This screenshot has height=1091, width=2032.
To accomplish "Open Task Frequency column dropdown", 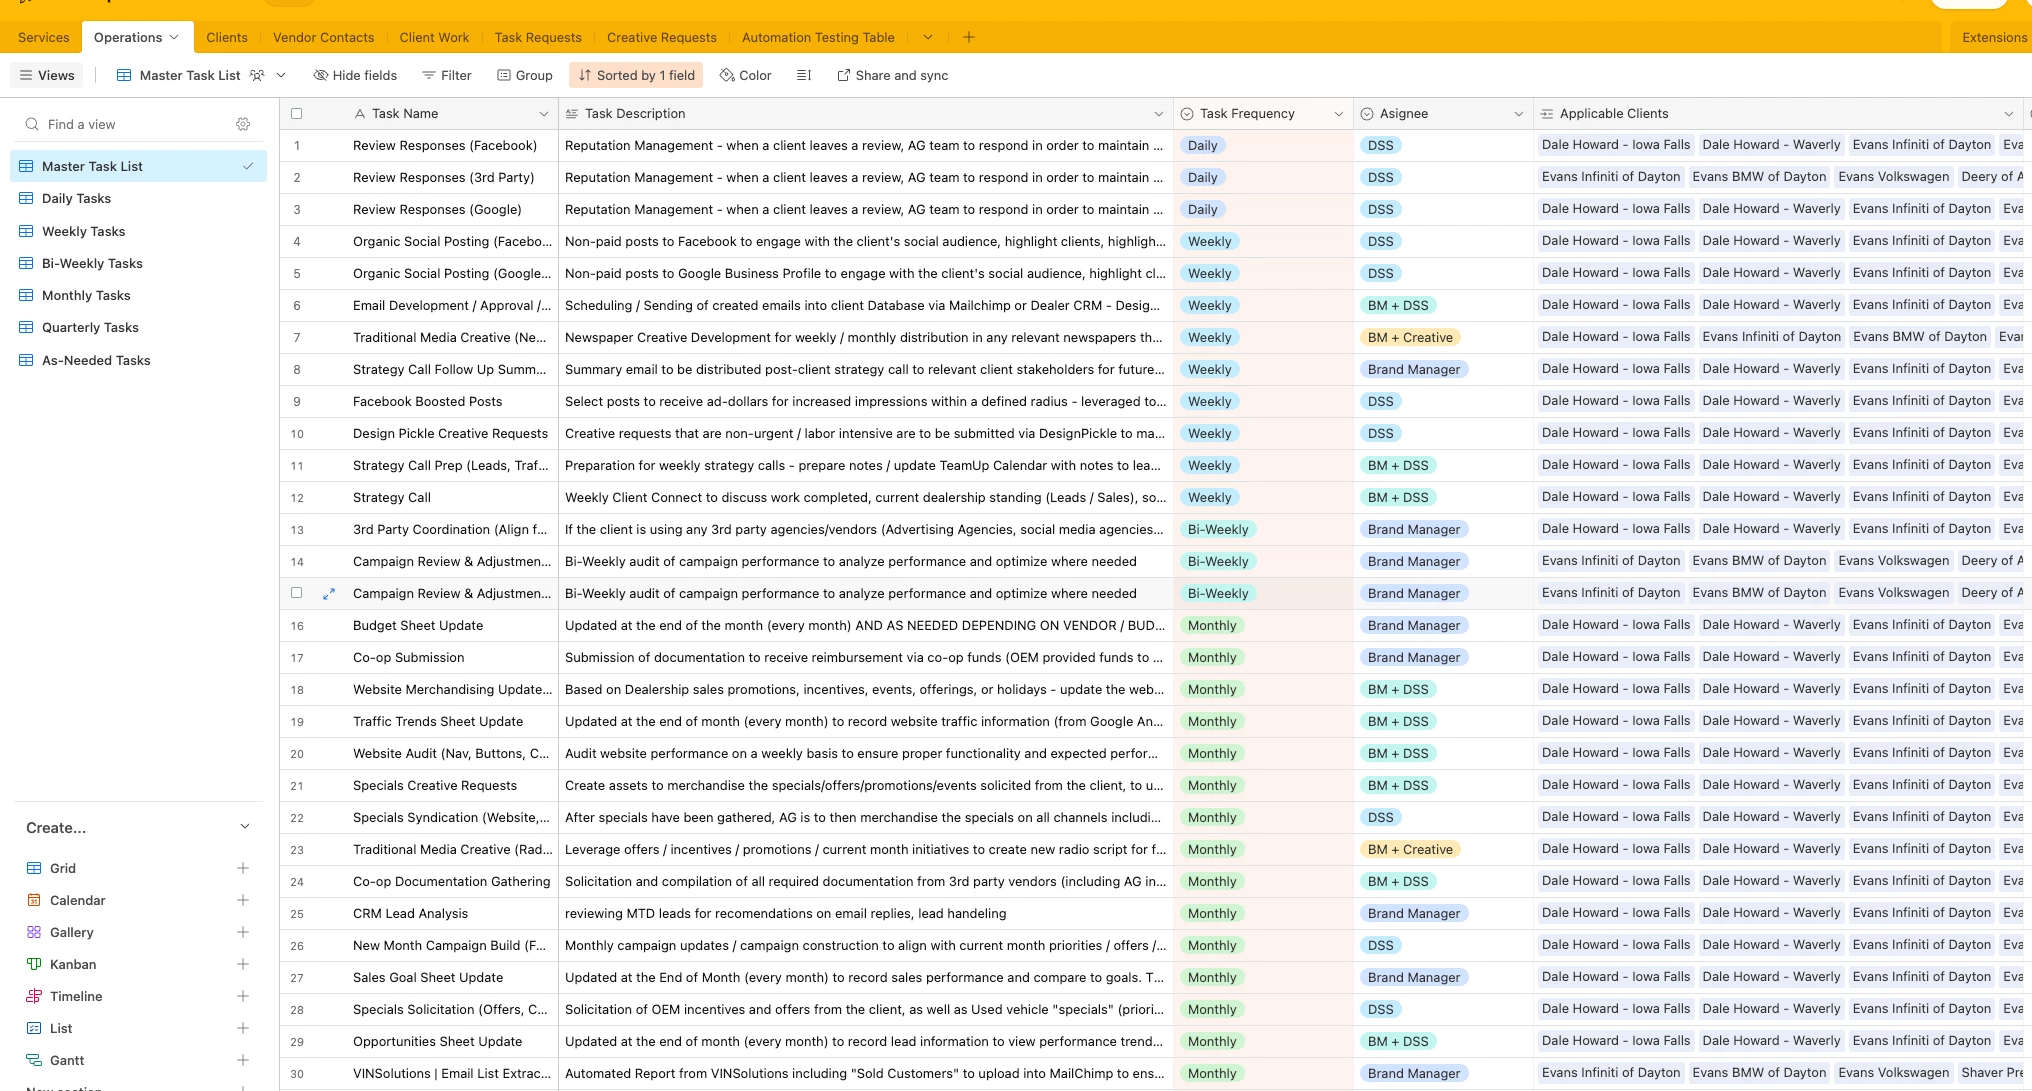I will pyautogui.click(x=1339, y=114).
